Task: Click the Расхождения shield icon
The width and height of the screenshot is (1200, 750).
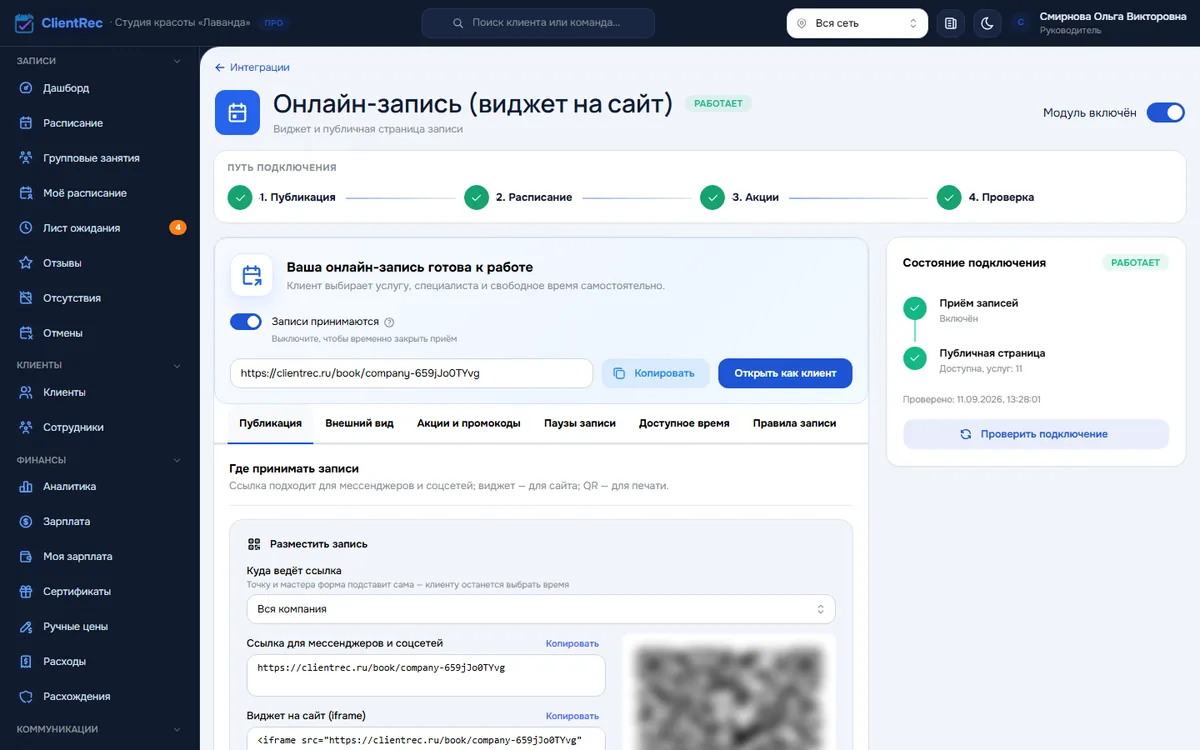Action: (x=26, y=696)
